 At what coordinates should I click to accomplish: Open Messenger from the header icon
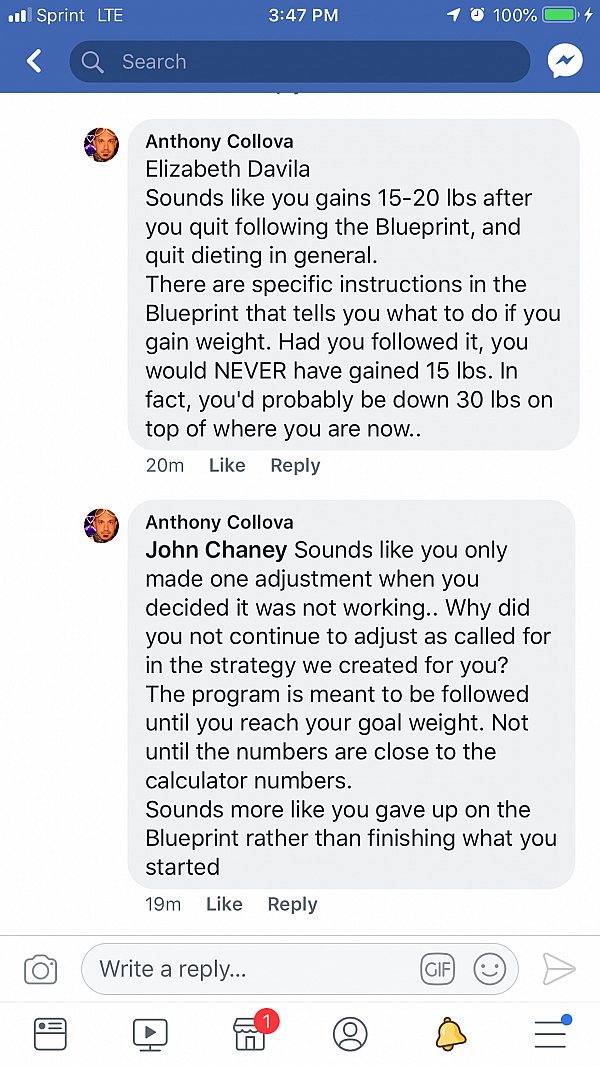coord(565,61)
